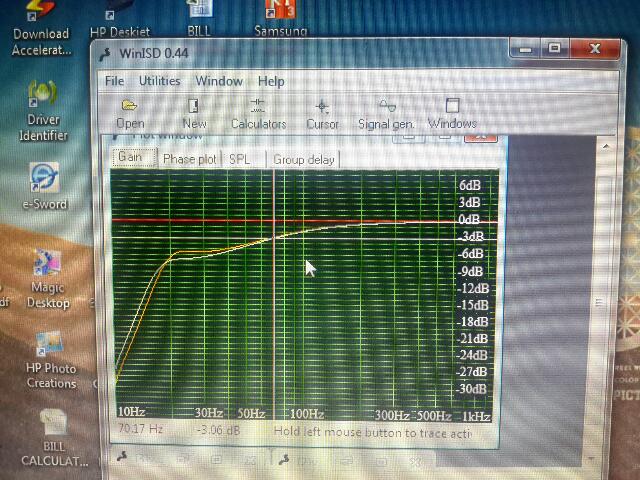The image size is (640, 480).
Task: Open the Calculators tool
Action: pyautogui.click(x=258, y=107)
